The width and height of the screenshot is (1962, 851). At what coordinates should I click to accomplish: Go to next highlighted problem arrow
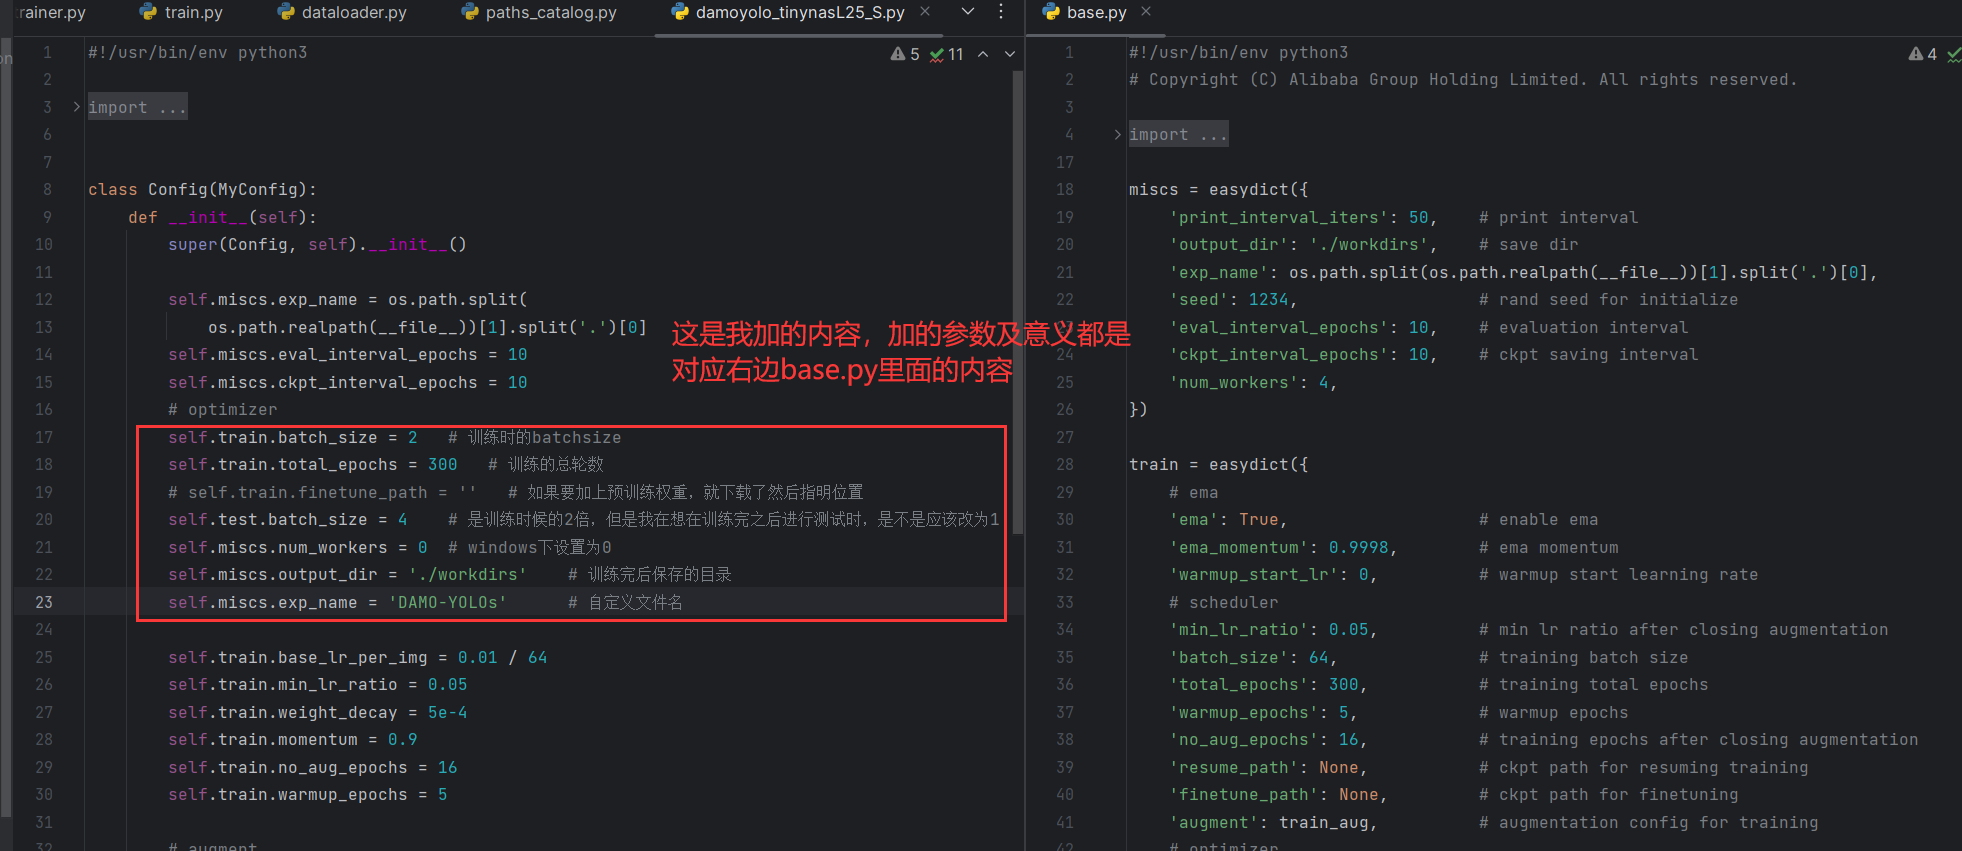(x=1010, y=54)
